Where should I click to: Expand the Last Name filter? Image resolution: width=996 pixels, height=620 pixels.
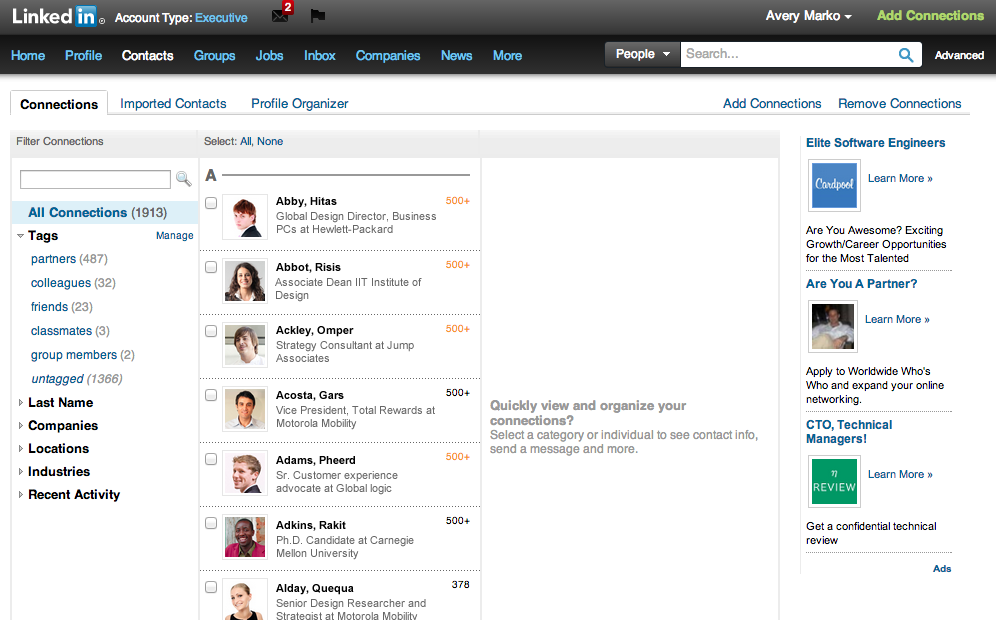20,403
